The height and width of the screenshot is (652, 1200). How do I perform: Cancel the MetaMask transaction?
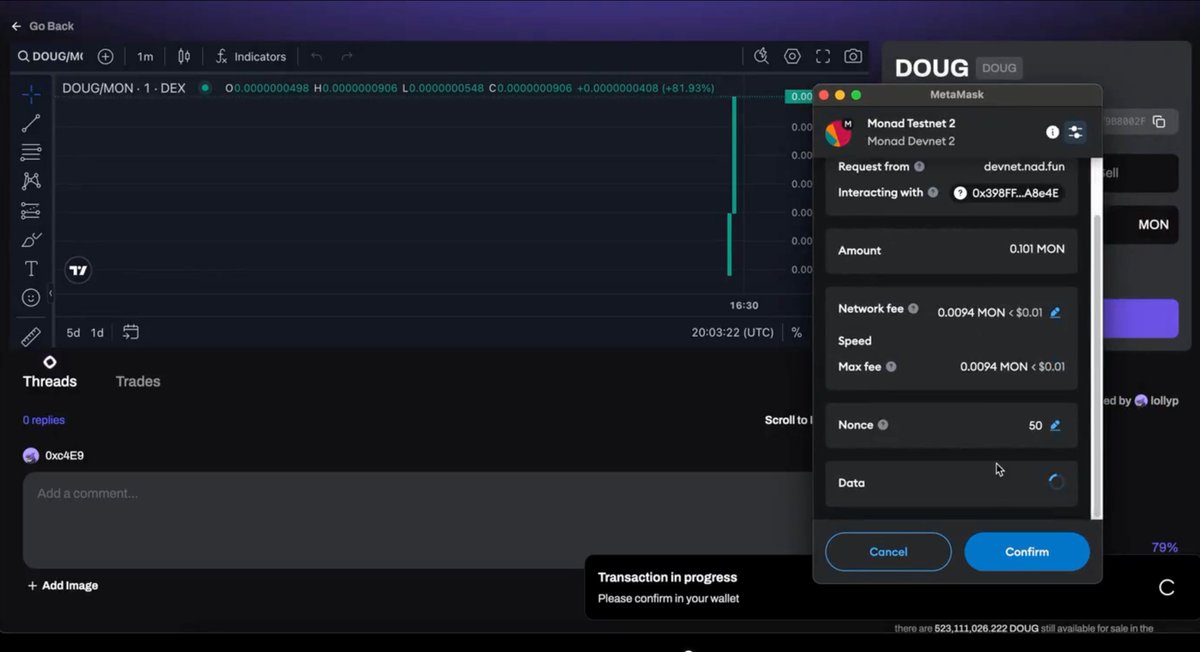[888, 552]
